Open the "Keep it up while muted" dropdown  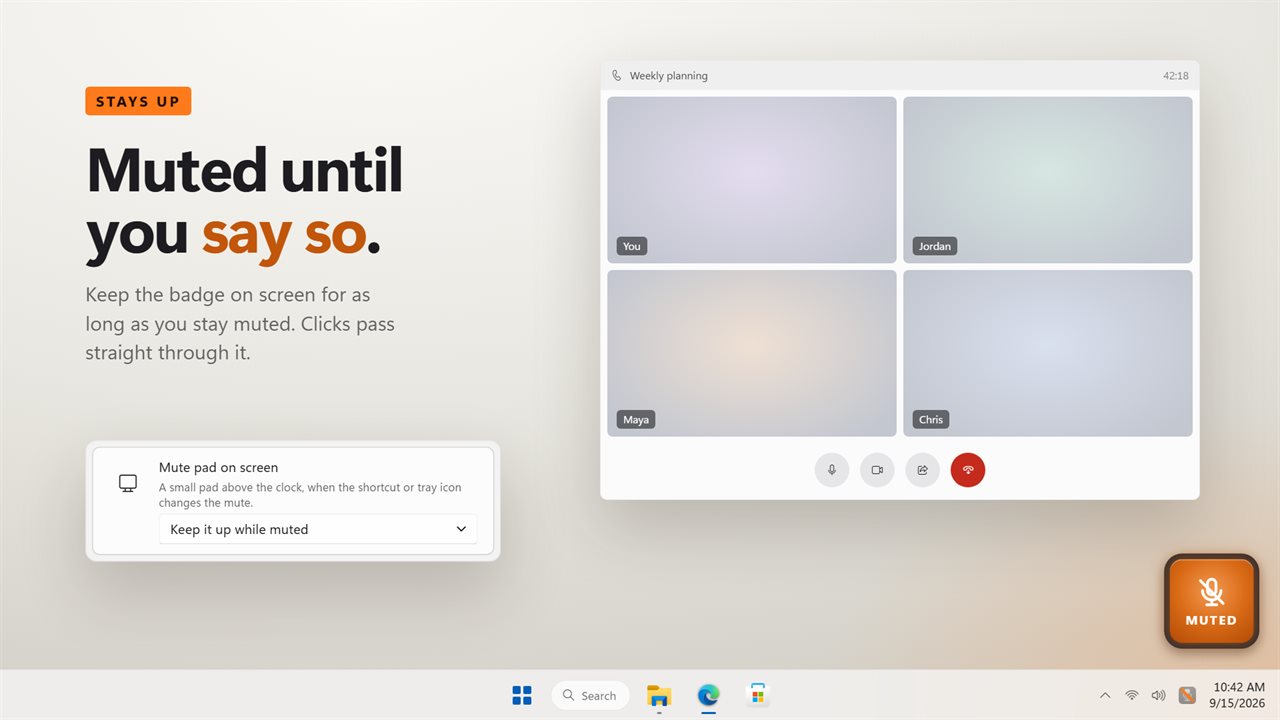pos(318,529)
